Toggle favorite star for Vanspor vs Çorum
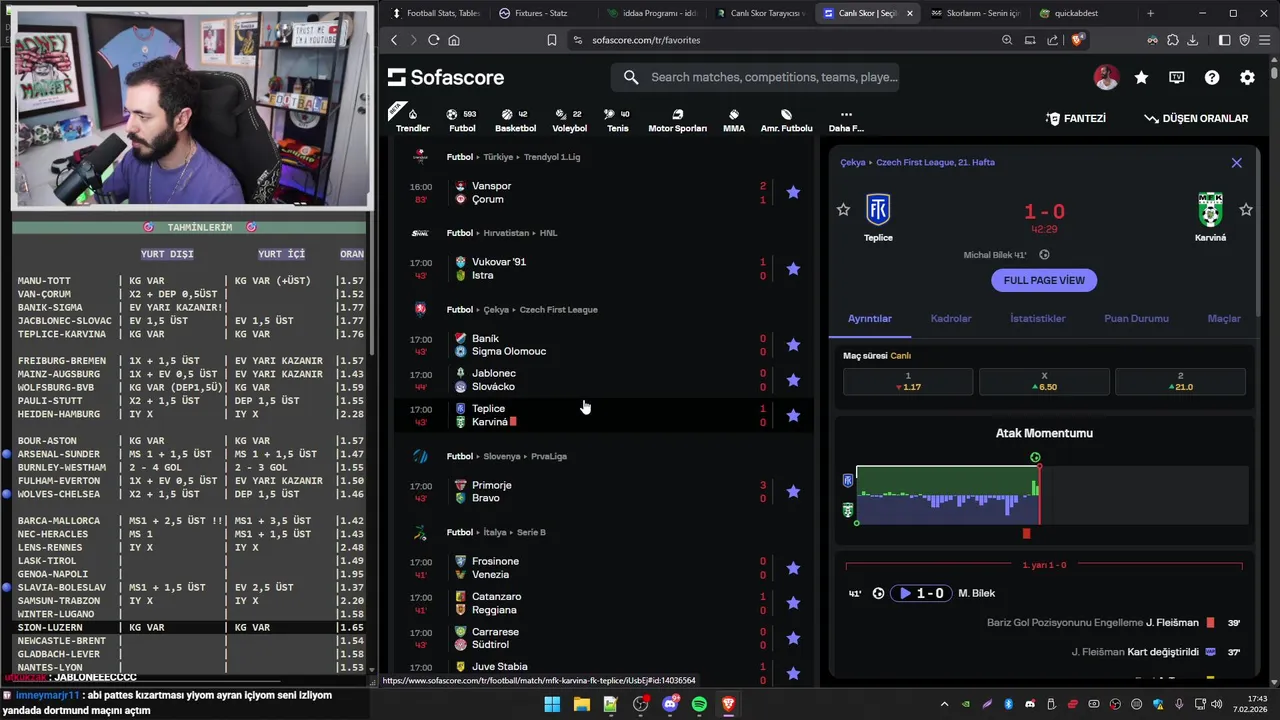 click(793, 192)
